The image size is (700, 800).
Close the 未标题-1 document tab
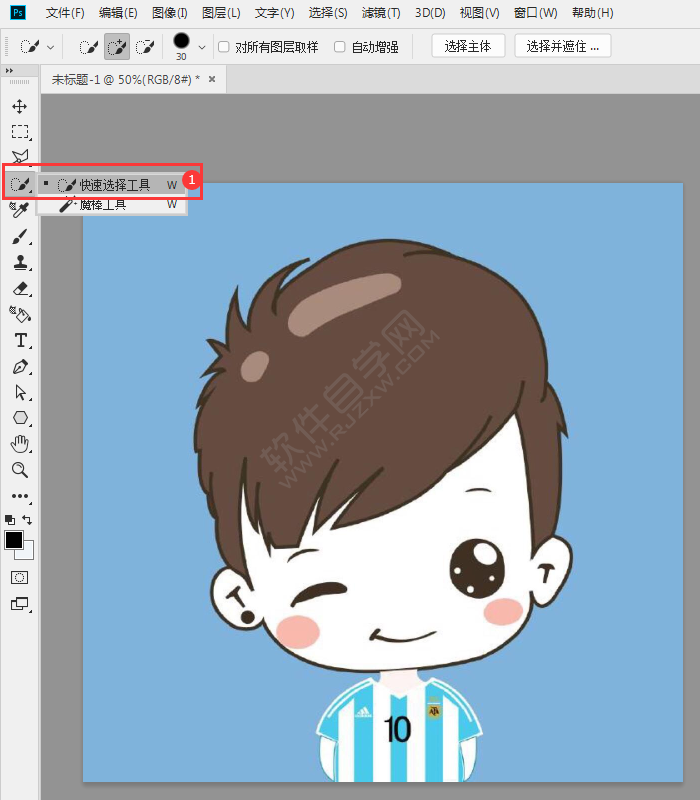pos(211,79)
